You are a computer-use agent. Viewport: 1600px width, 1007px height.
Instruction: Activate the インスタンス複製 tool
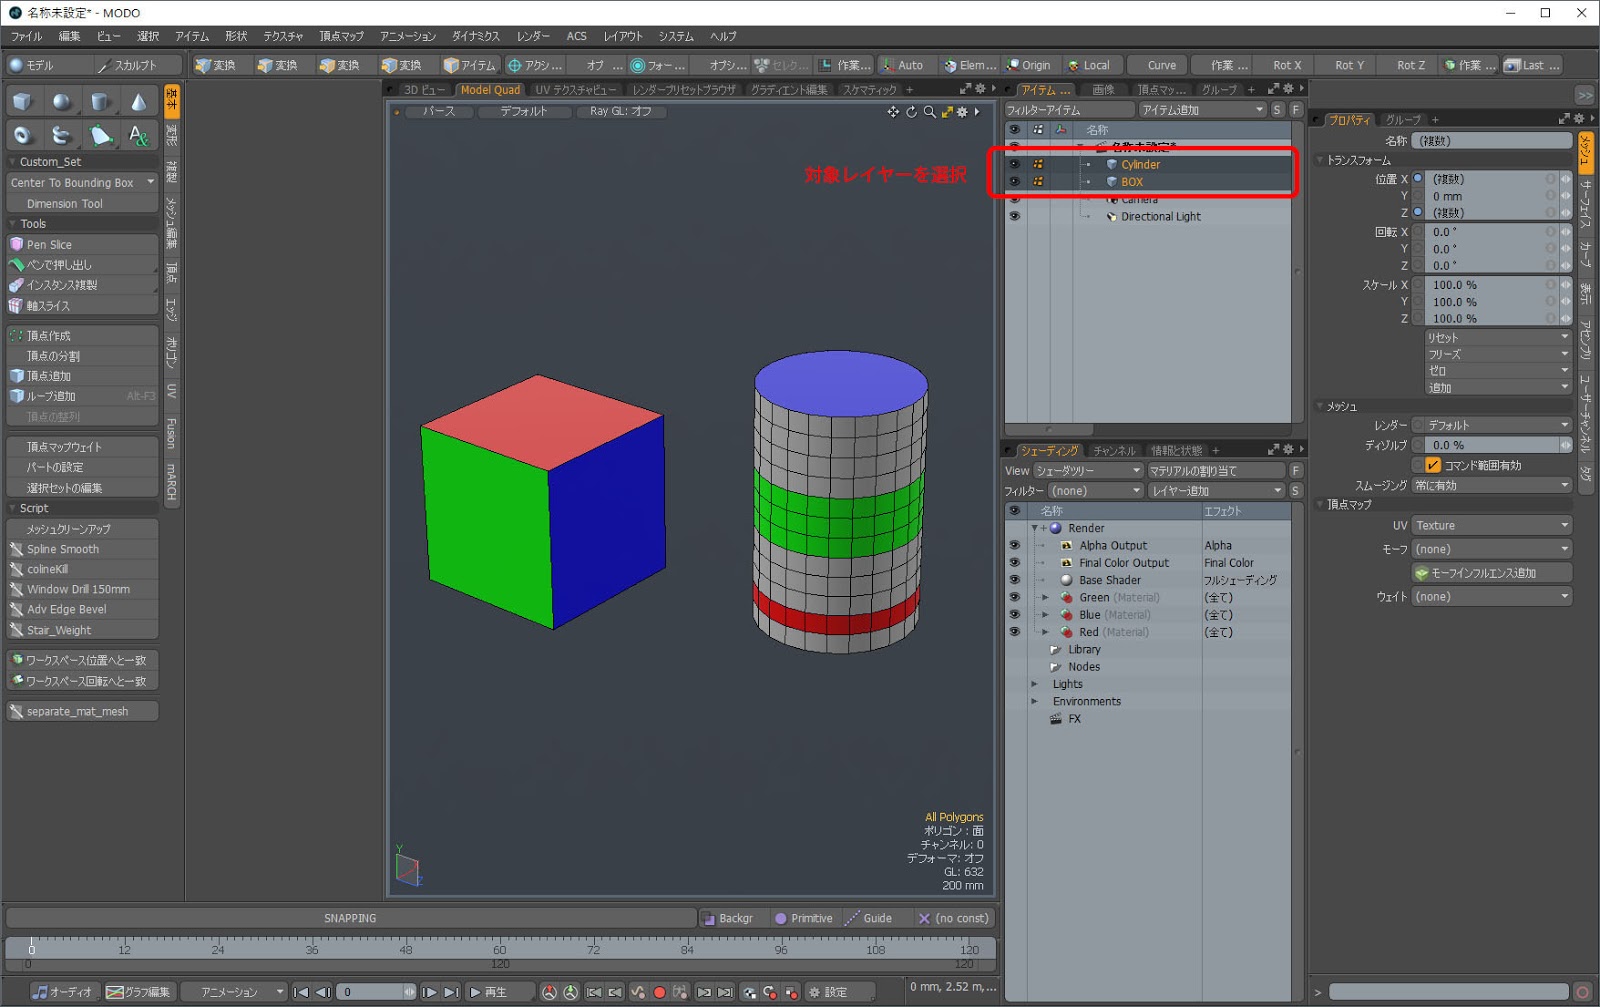(x=83, y=285)
